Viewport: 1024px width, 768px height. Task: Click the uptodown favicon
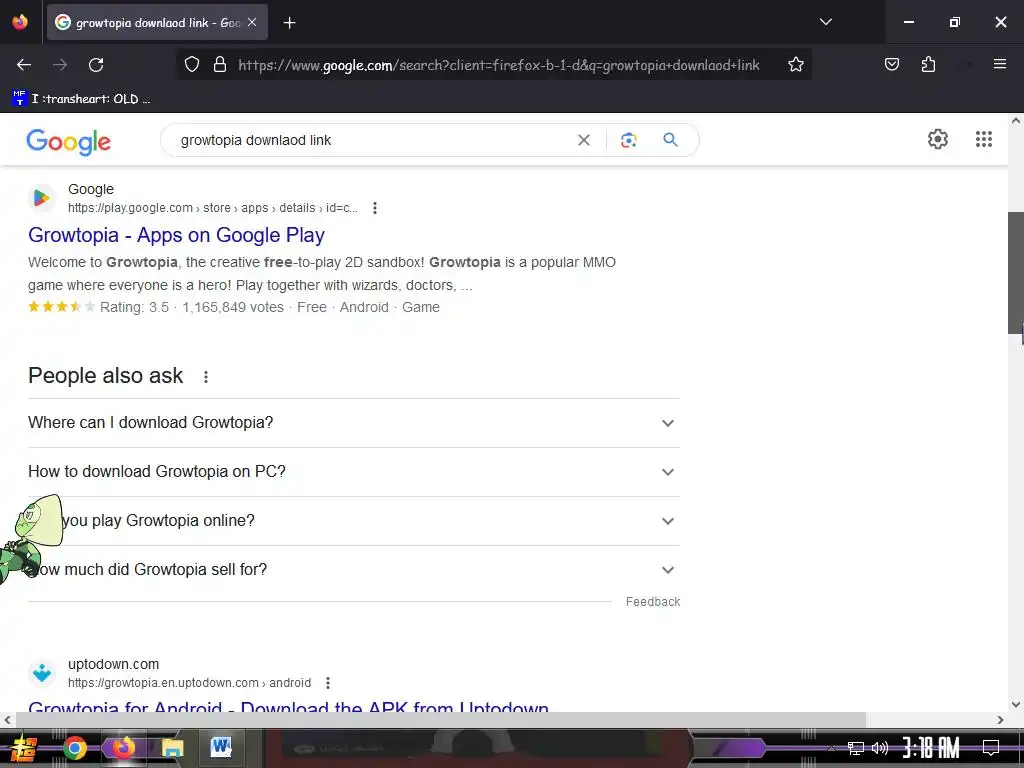pos(42,673)
